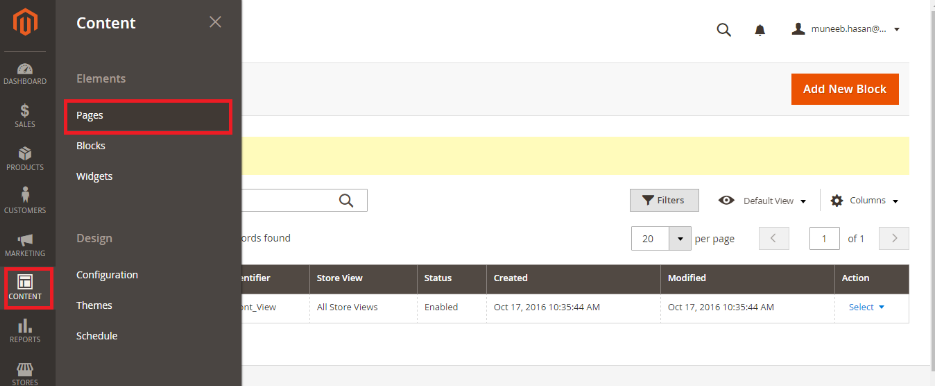This screenshot has width=937, height=386.
Task: Open the Select action dropdown in row
Action: 866,307
